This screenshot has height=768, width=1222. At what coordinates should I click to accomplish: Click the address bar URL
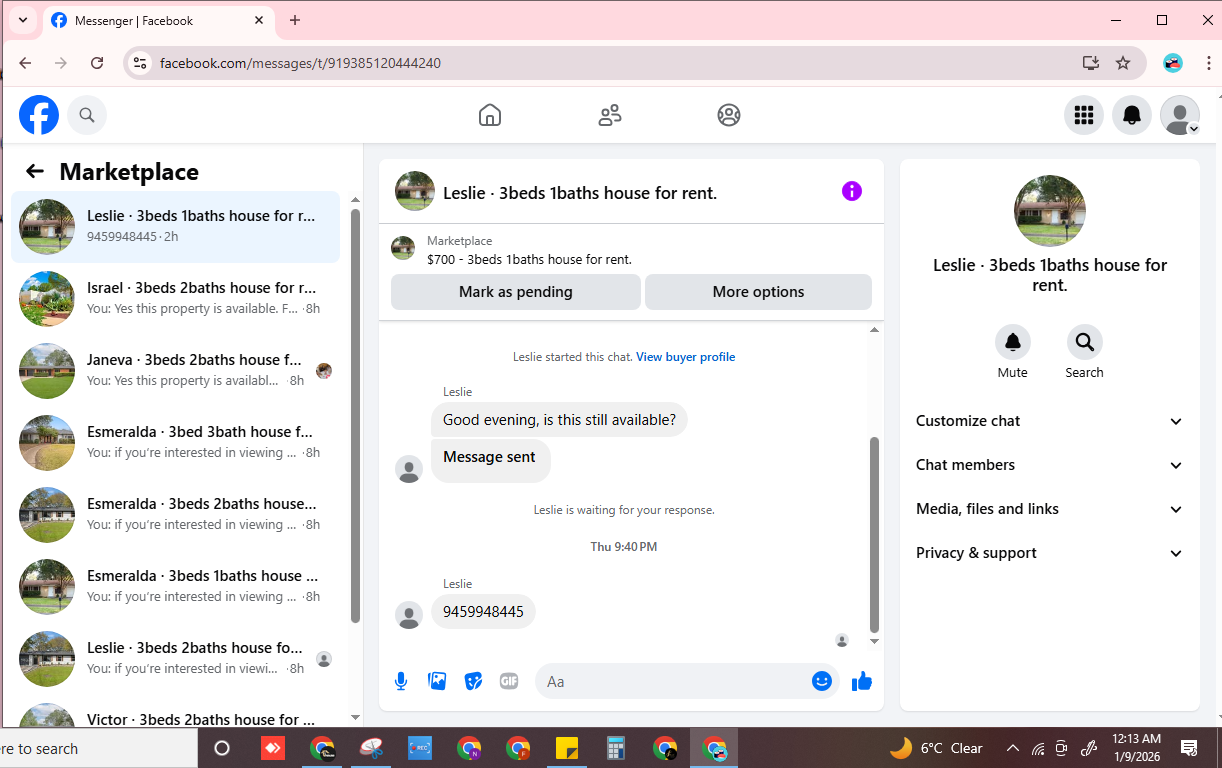tap(301, 63)
